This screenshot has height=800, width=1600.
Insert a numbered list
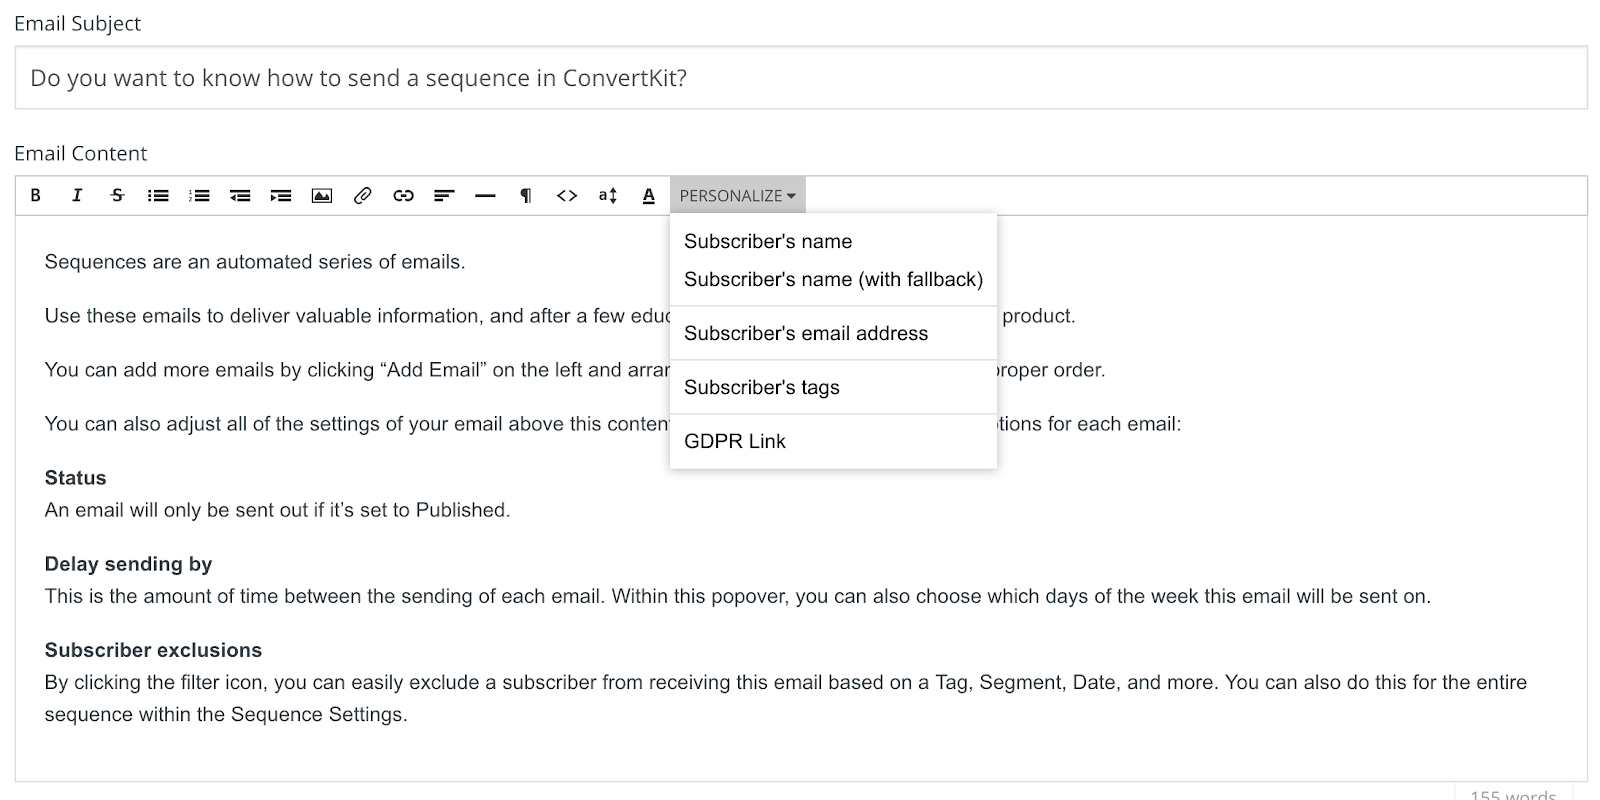click(199, 196)
